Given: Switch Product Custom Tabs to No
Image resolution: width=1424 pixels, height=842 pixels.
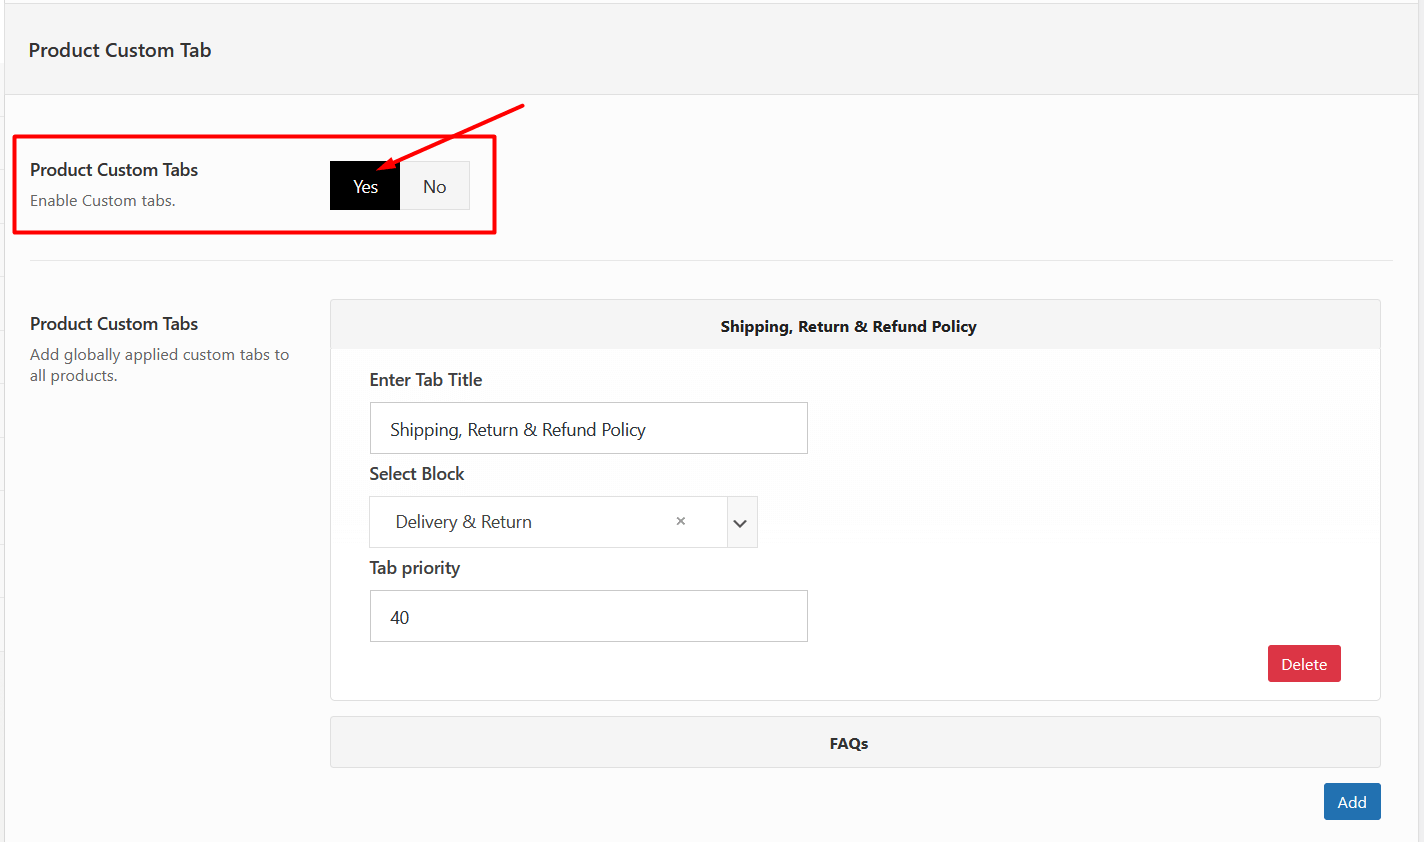Looking at the screenshot, I should [434, 186].
